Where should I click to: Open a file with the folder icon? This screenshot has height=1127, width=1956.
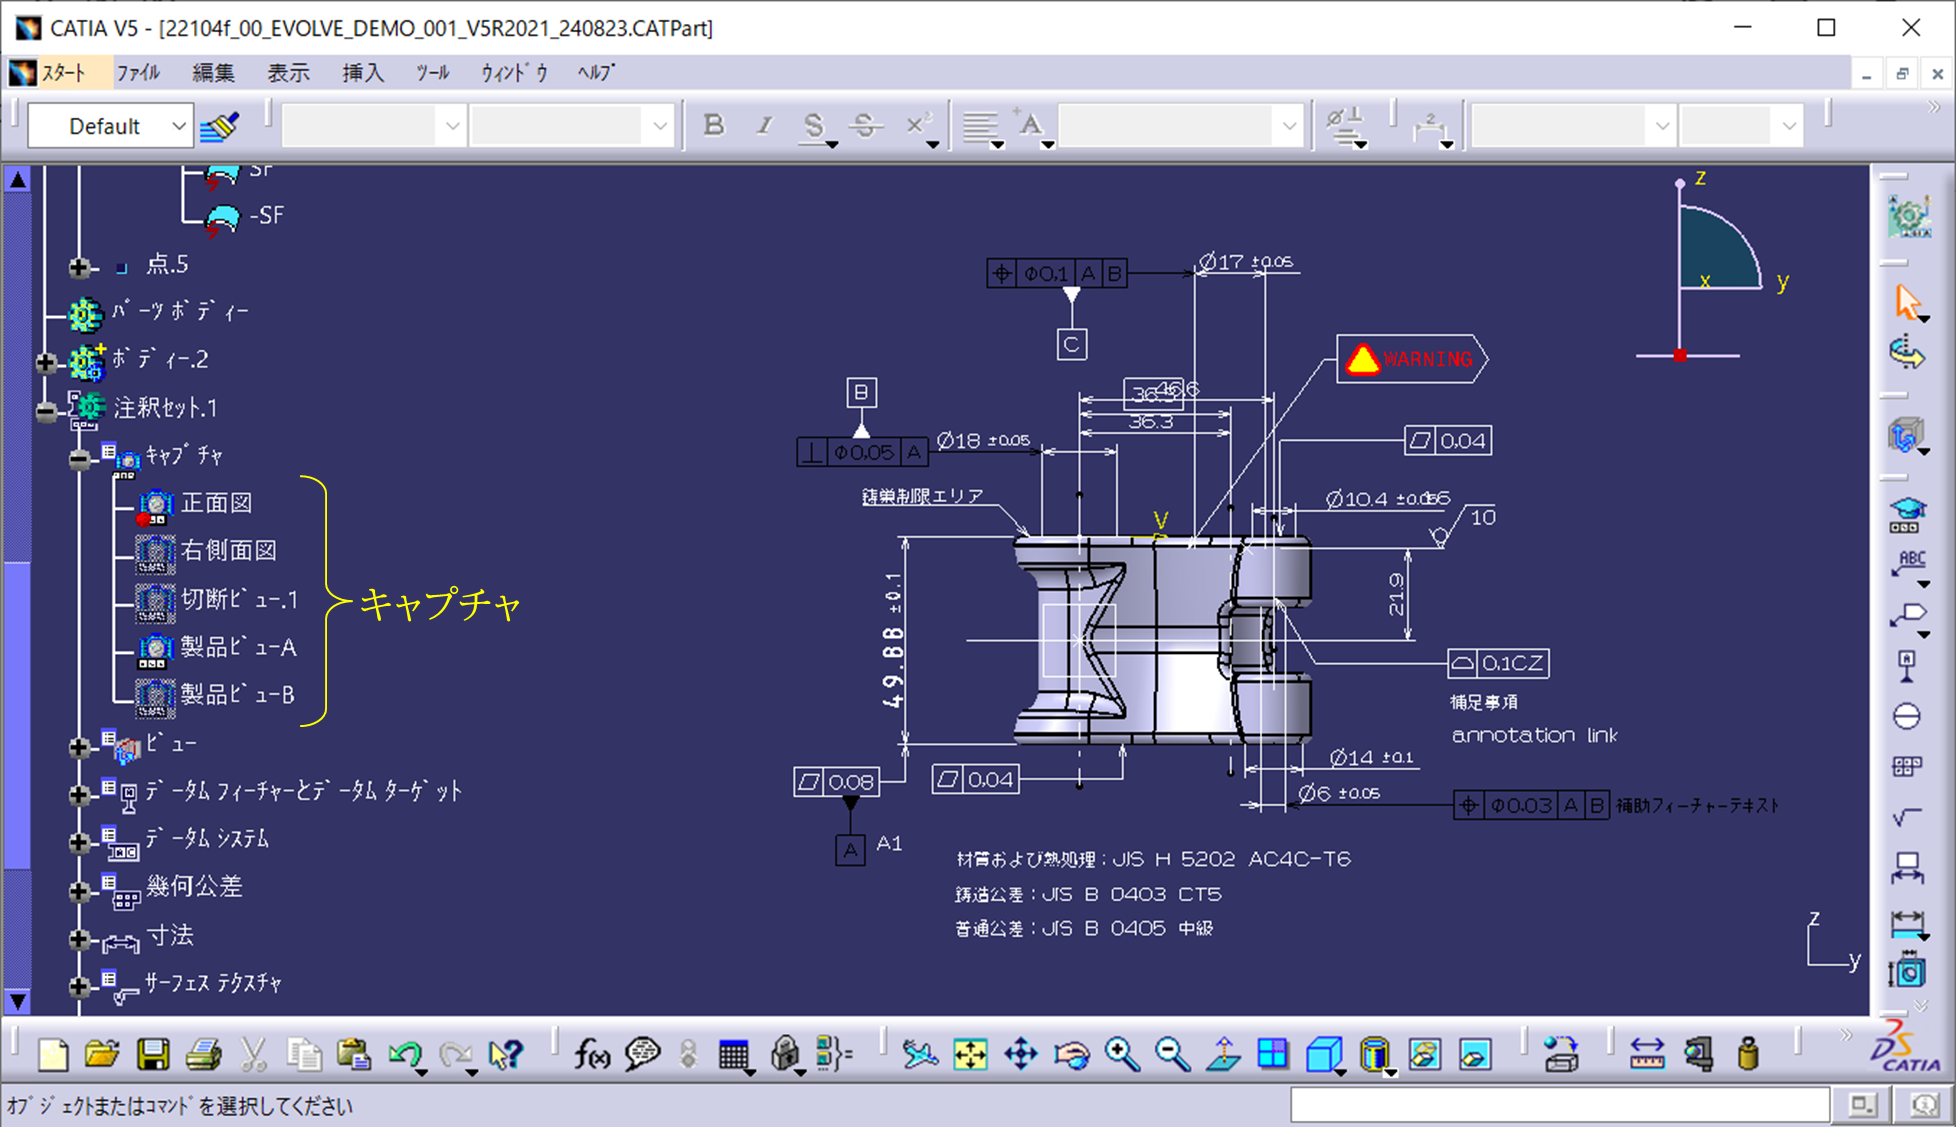pyautogui.click(x=102, y=1054)
